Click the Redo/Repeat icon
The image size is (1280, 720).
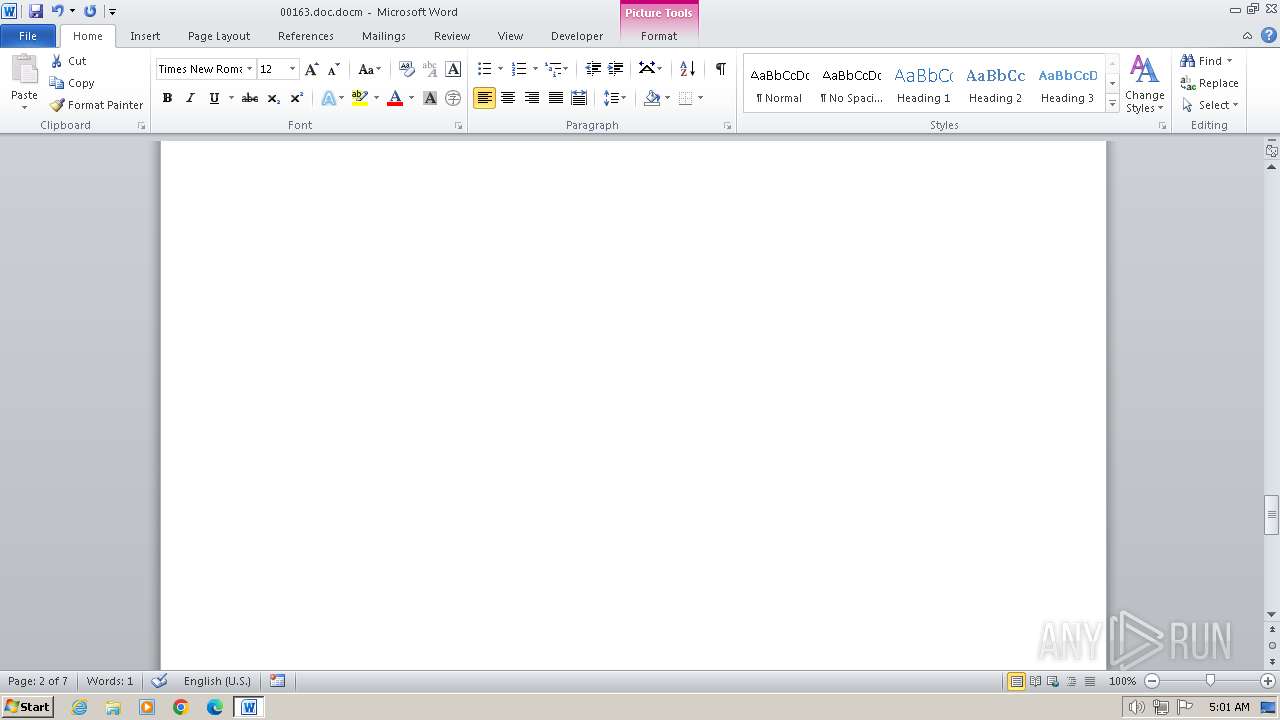pyautogui.click(x=90, y=11)
